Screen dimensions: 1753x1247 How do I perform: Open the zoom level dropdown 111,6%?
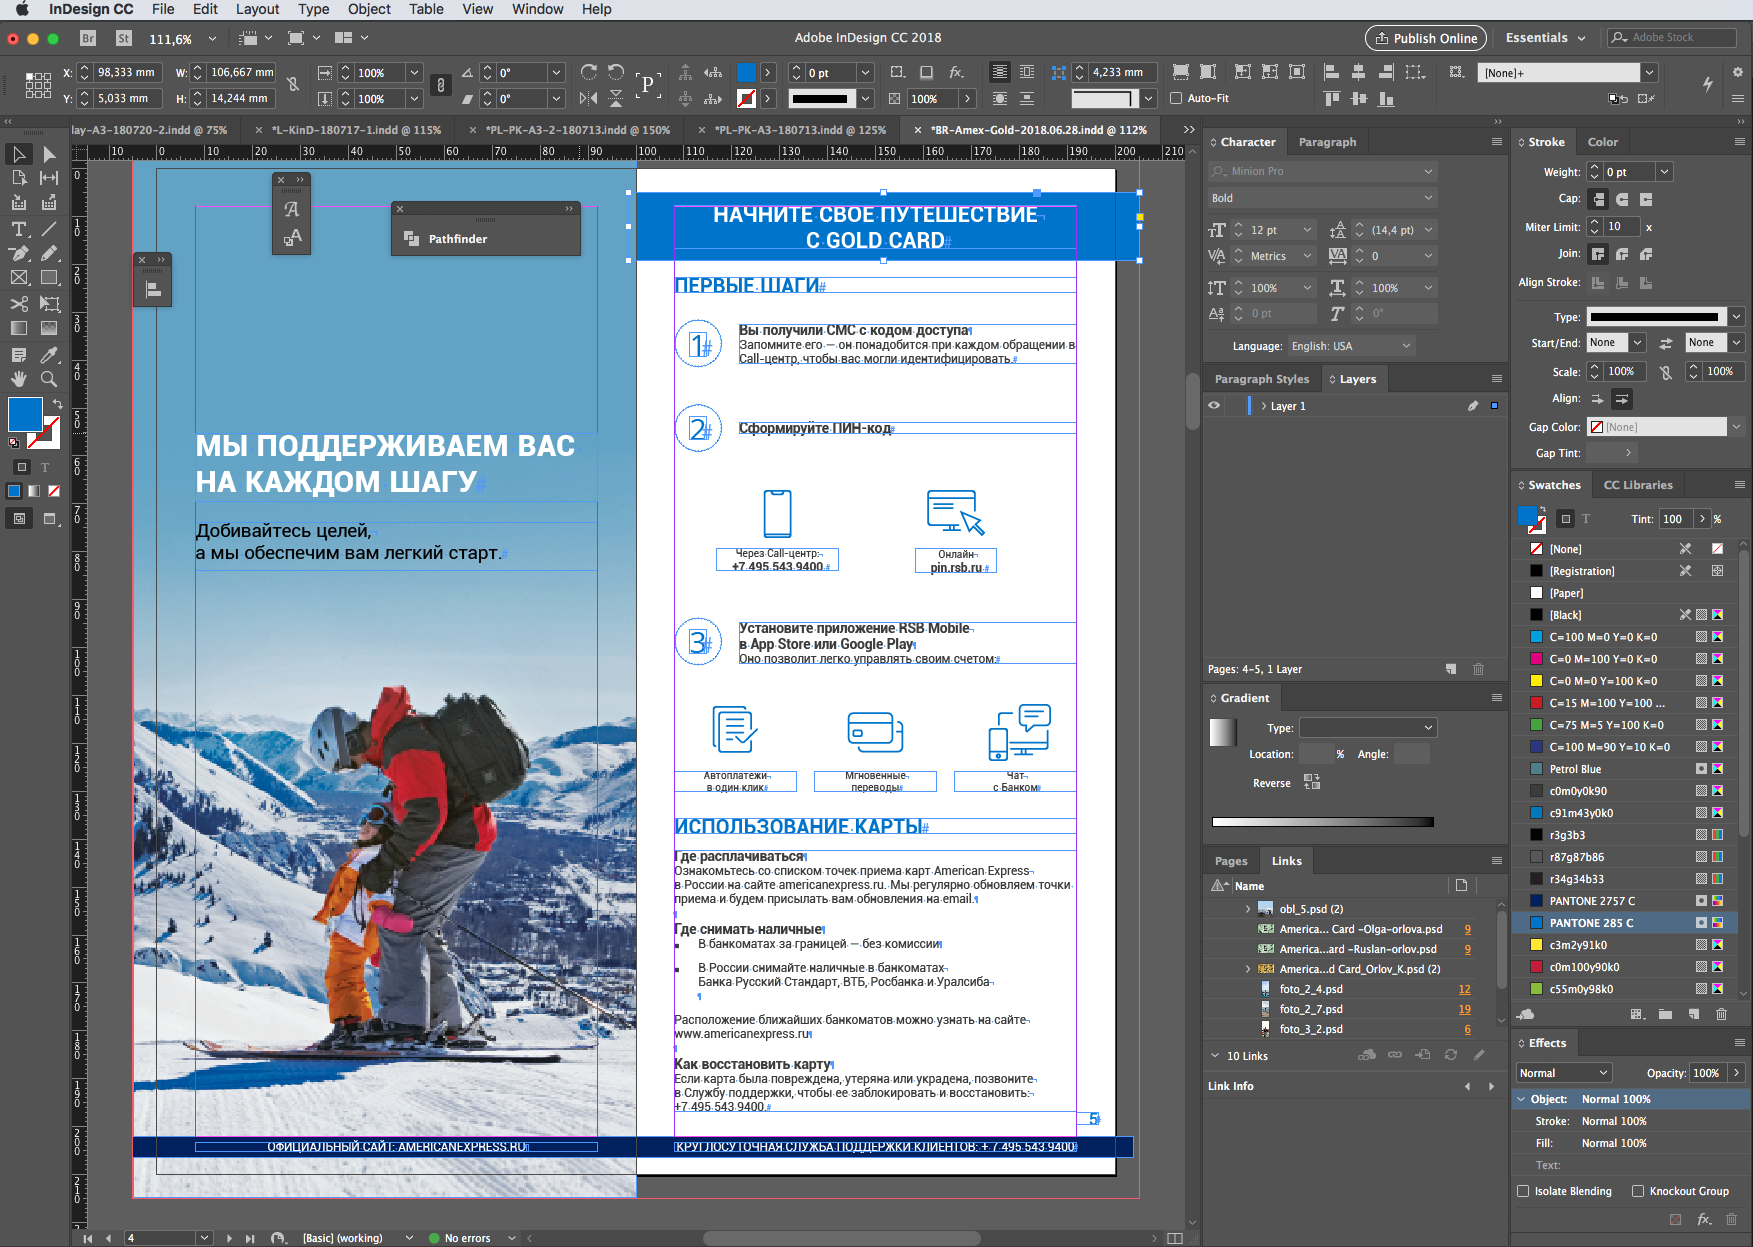click(x=212, y=39)
